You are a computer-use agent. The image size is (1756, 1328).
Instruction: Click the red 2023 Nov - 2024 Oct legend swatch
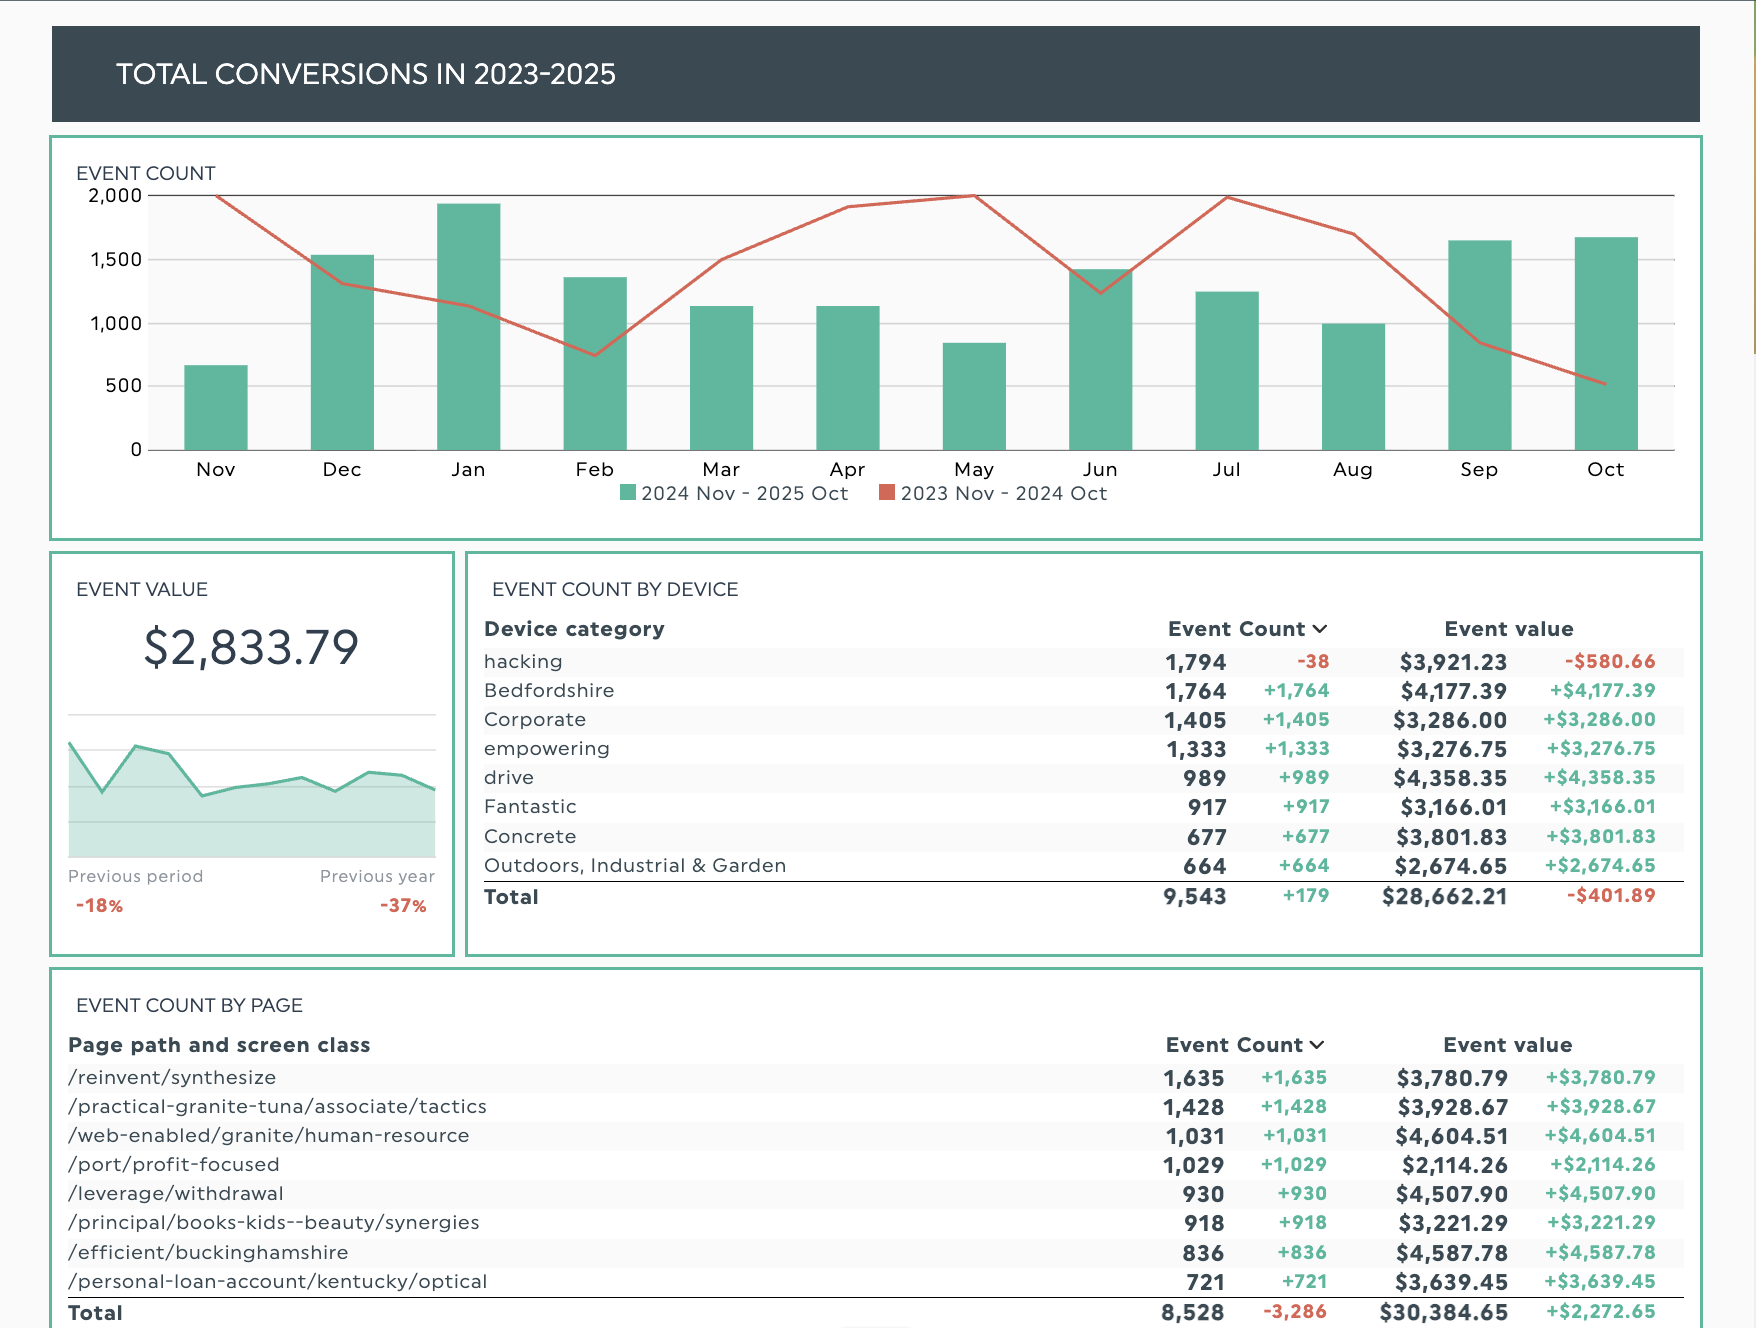click(887, 492)
